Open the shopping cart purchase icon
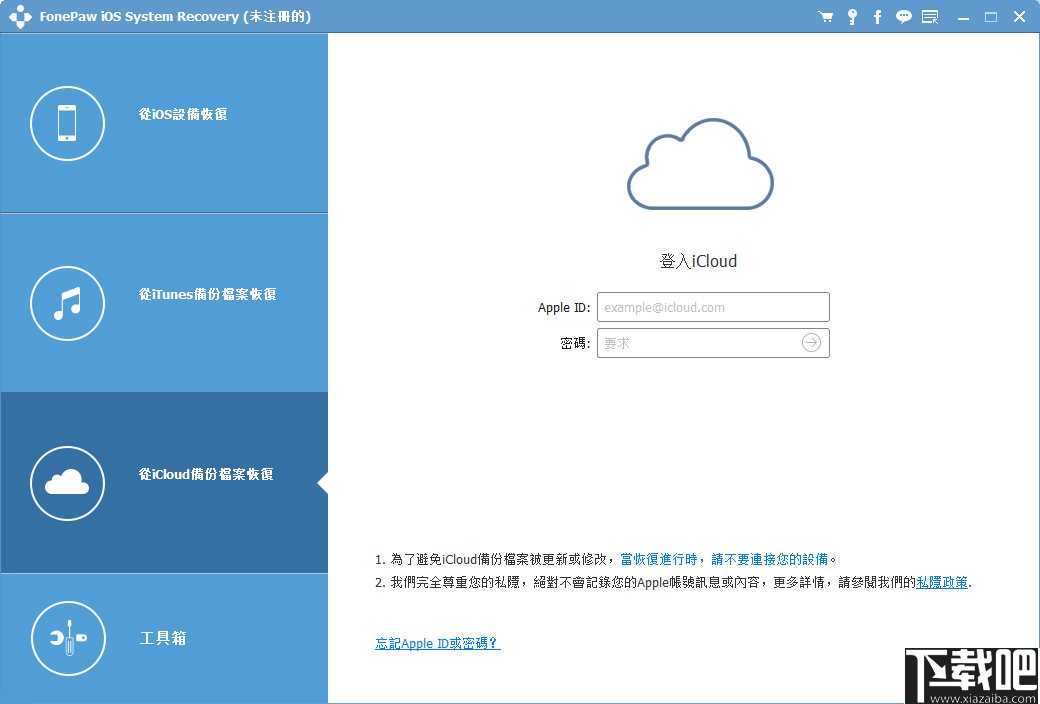The width and height of the screenshot is (1040, 704). click(x=826, y=16)
